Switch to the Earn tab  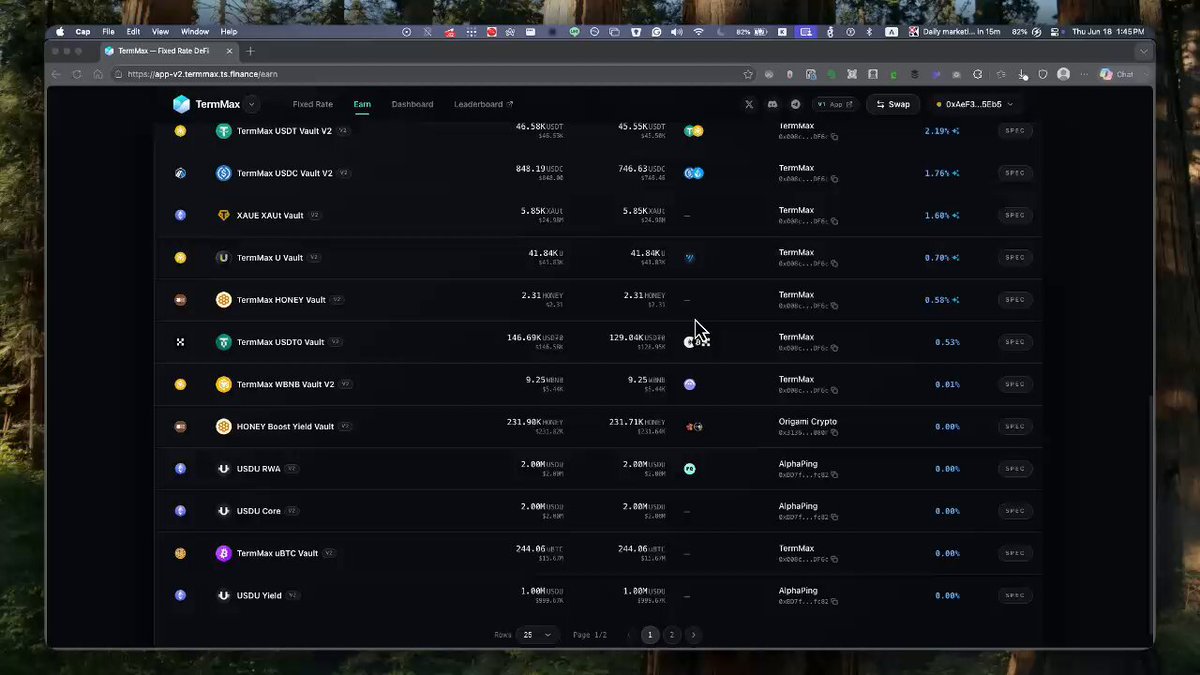362,104
